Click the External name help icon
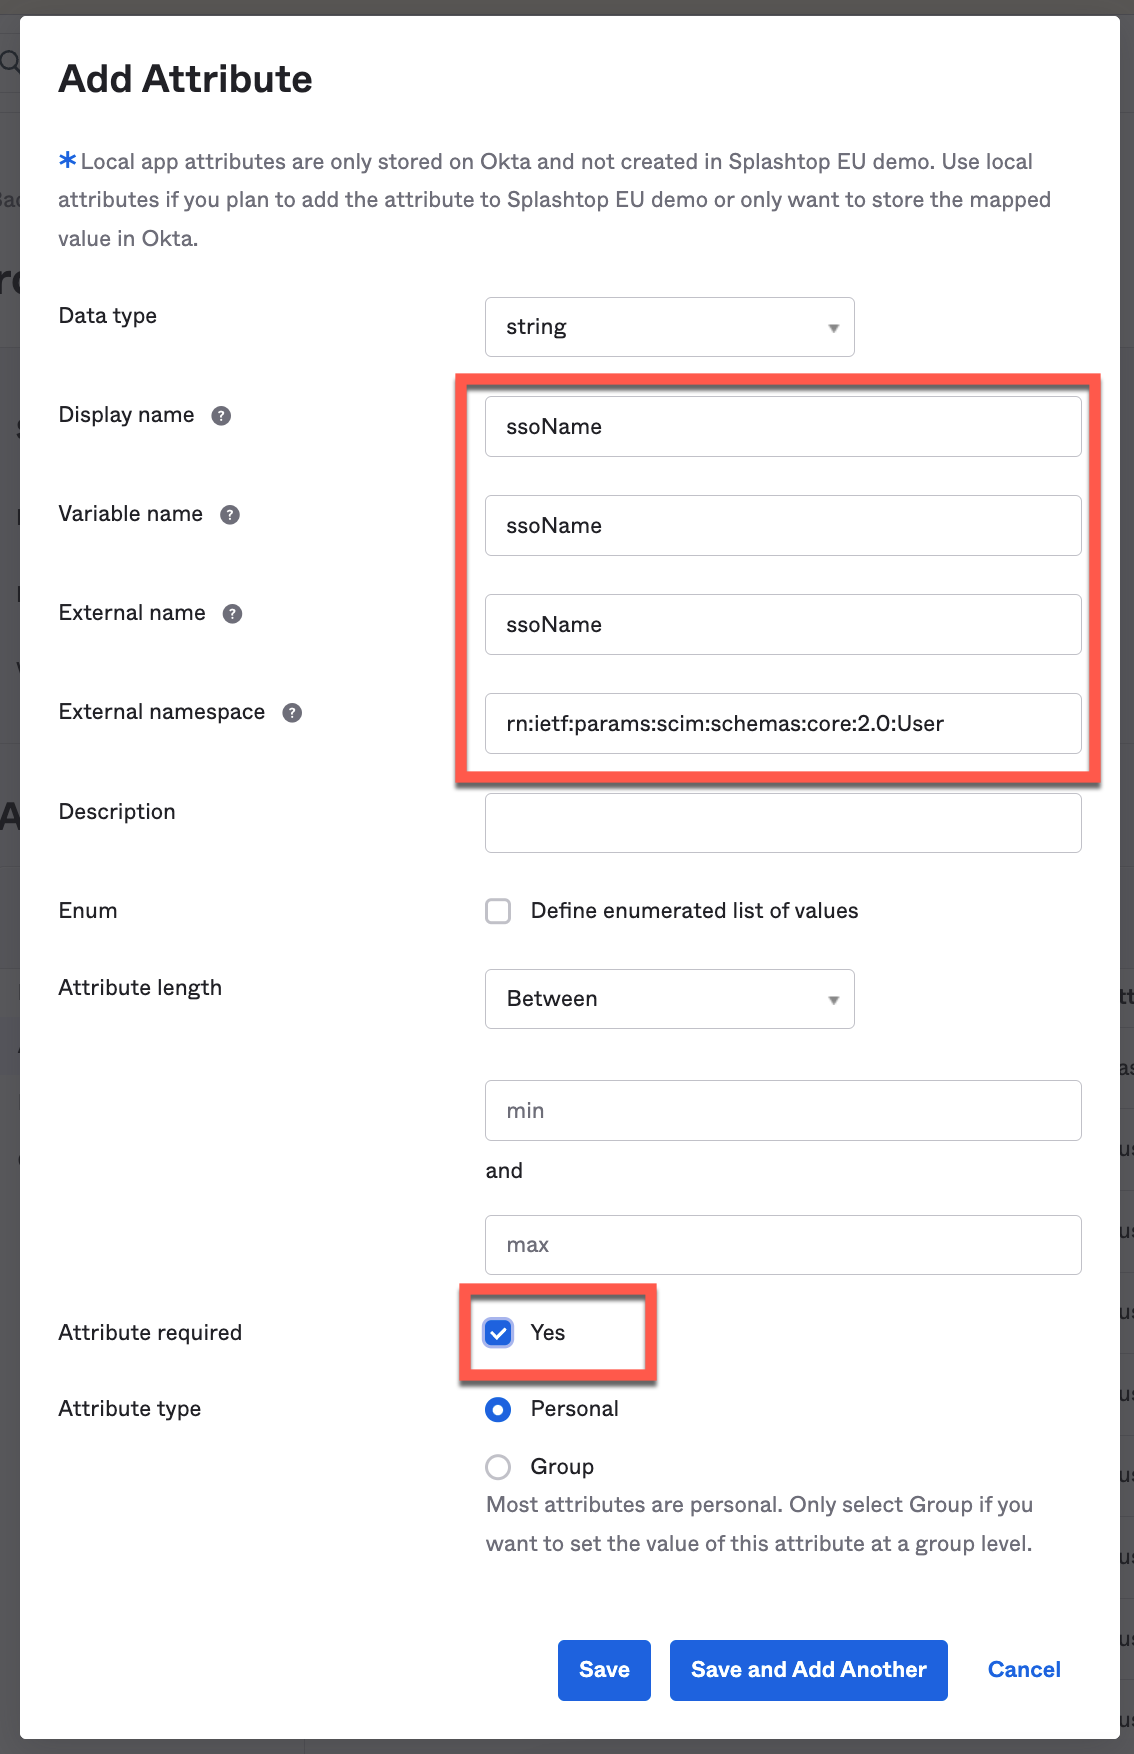1134x1754 pixels. coord(232,614)
